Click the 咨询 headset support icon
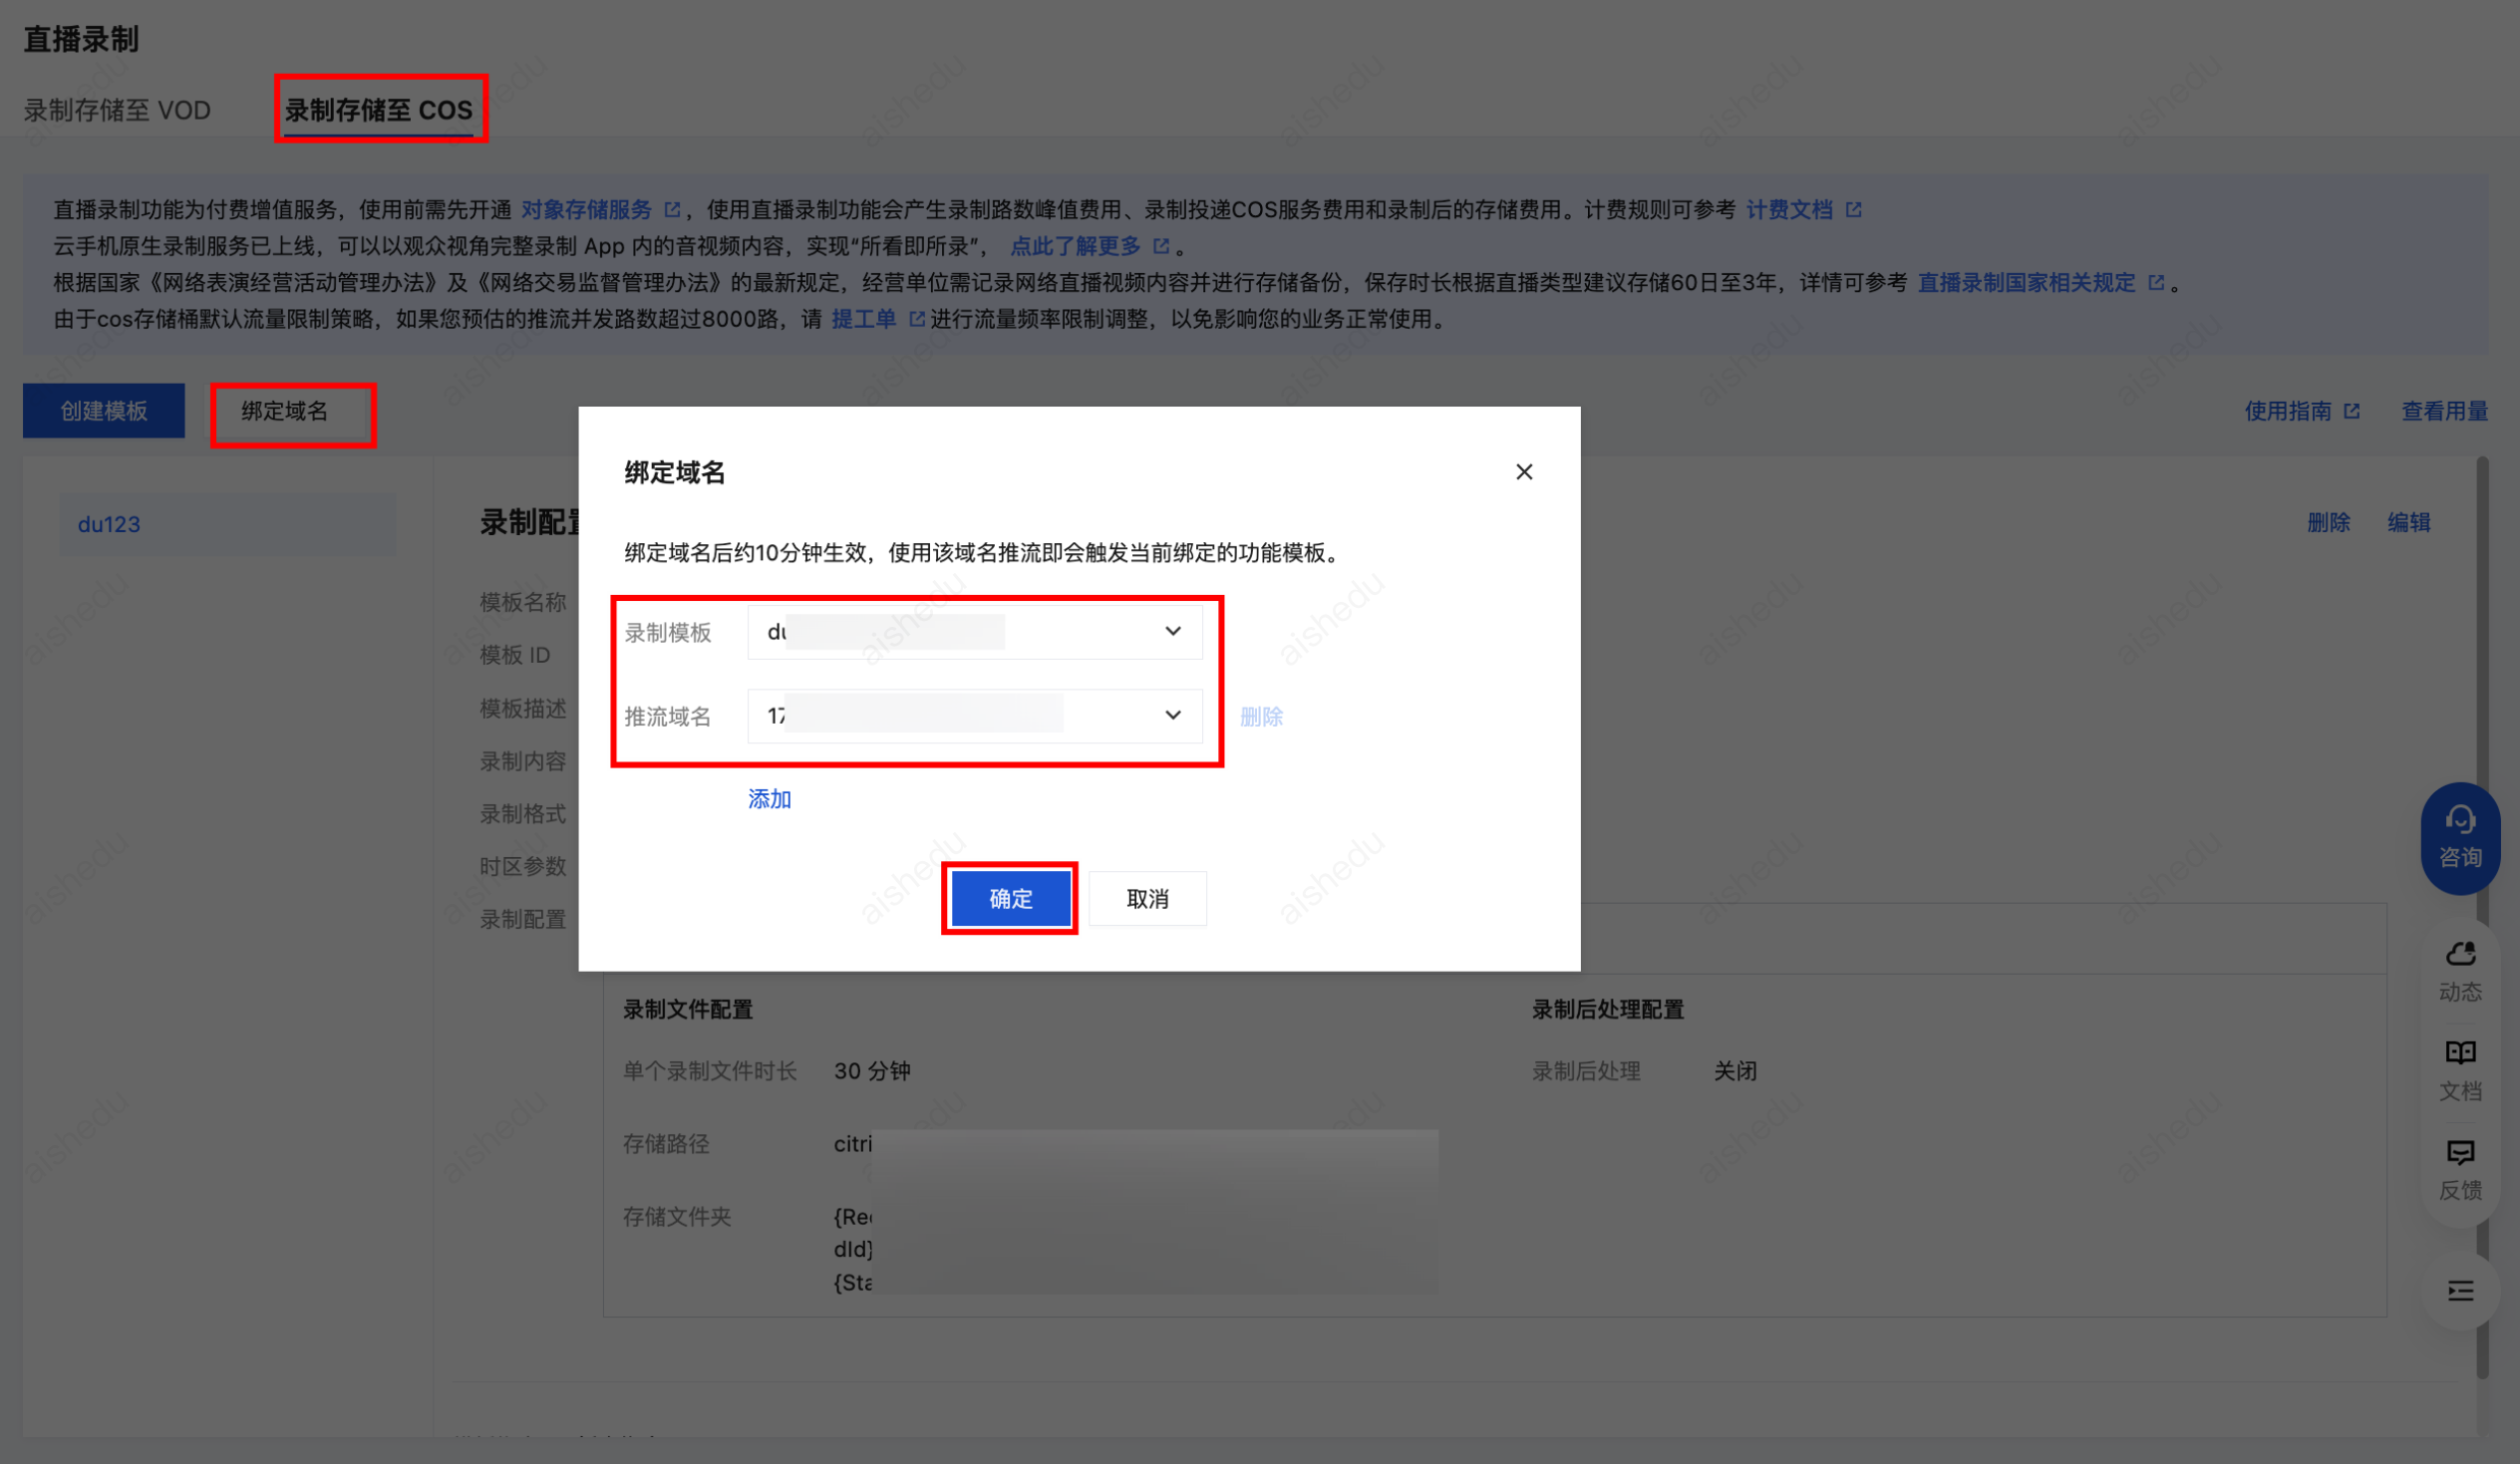The height and width of the screenshot is (1464, 2520). click(x=2459, y=821)
